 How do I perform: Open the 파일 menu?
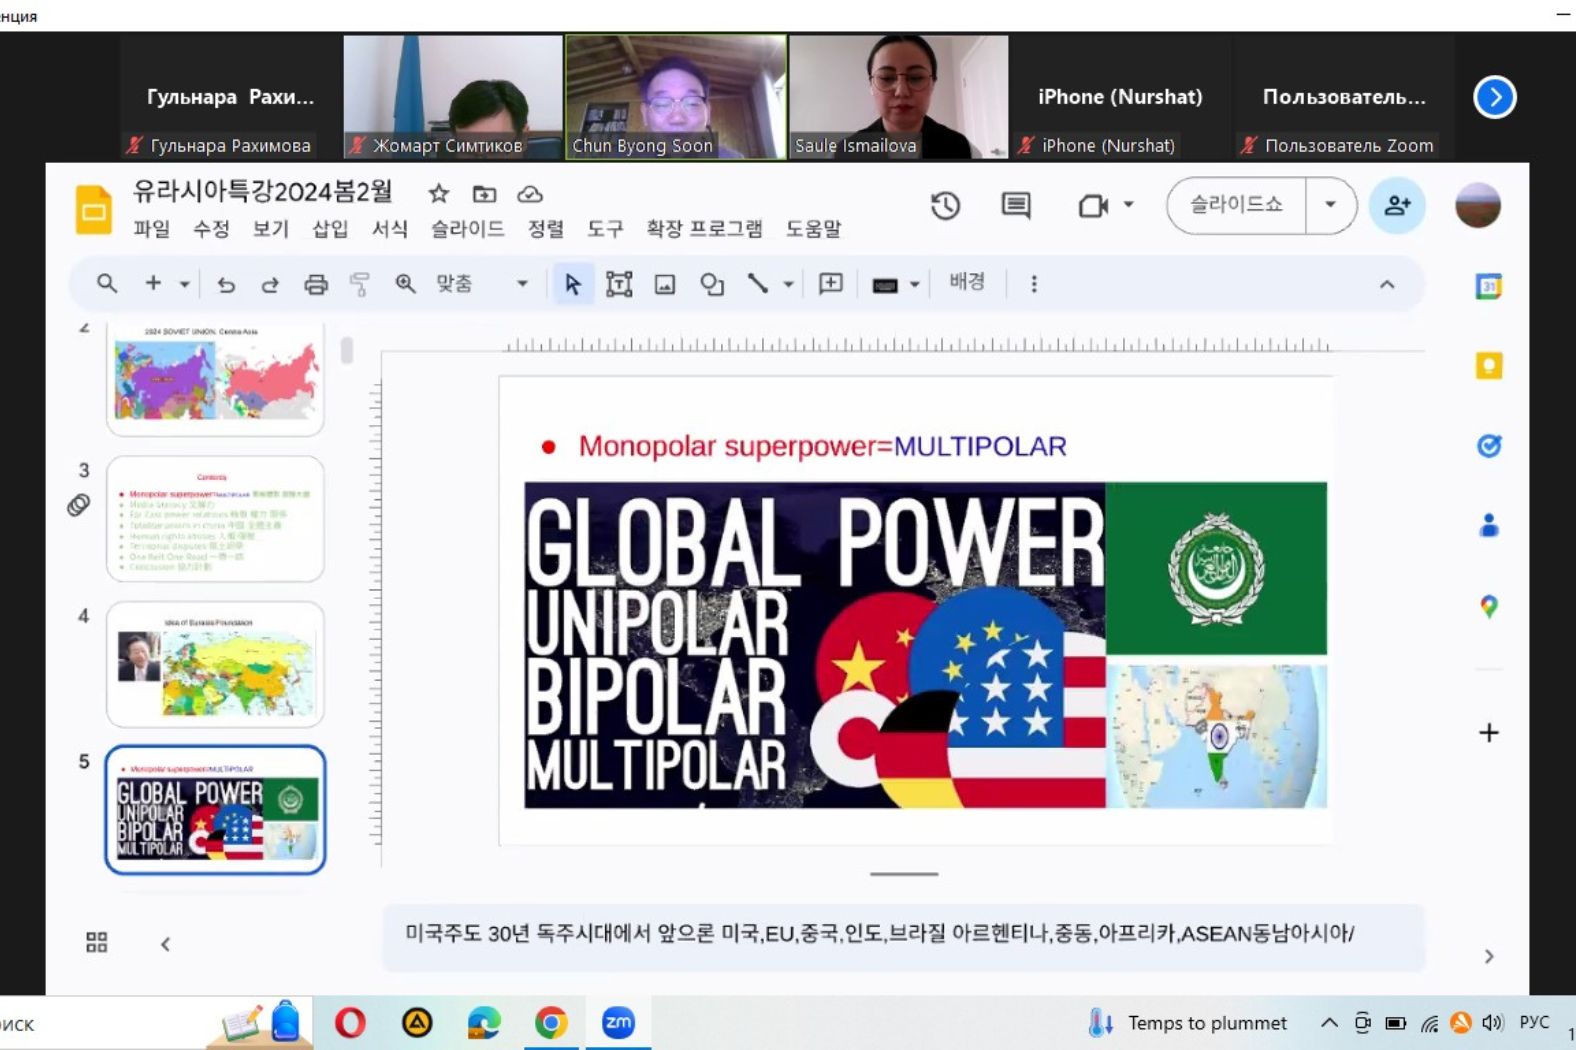coord(152,229)
